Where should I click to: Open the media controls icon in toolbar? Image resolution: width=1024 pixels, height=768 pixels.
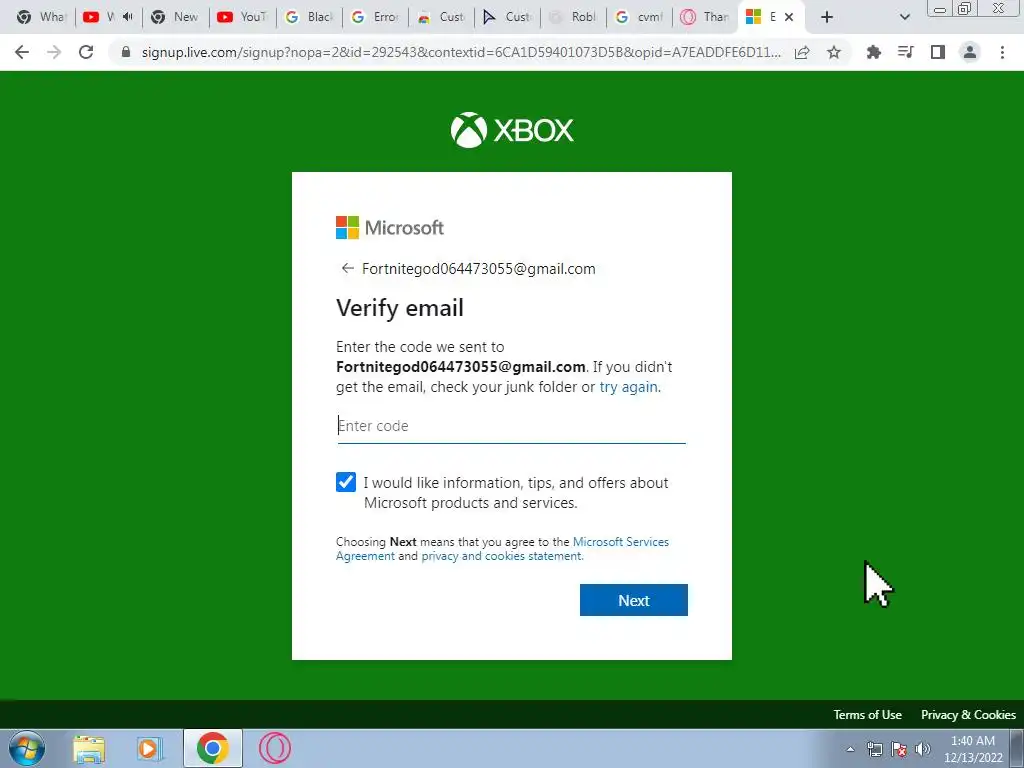906,52
